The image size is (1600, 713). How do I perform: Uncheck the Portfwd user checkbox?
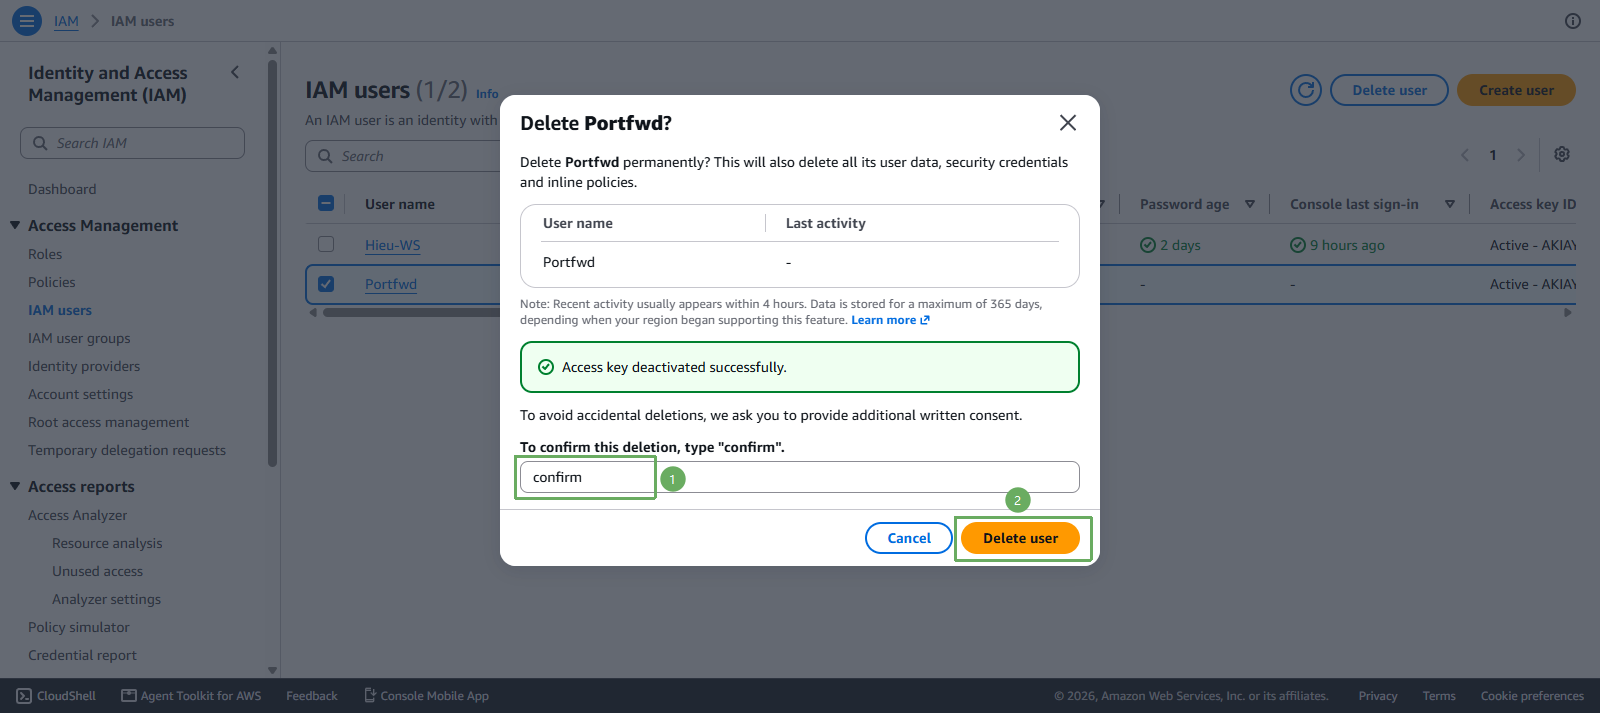pos(326,284)
